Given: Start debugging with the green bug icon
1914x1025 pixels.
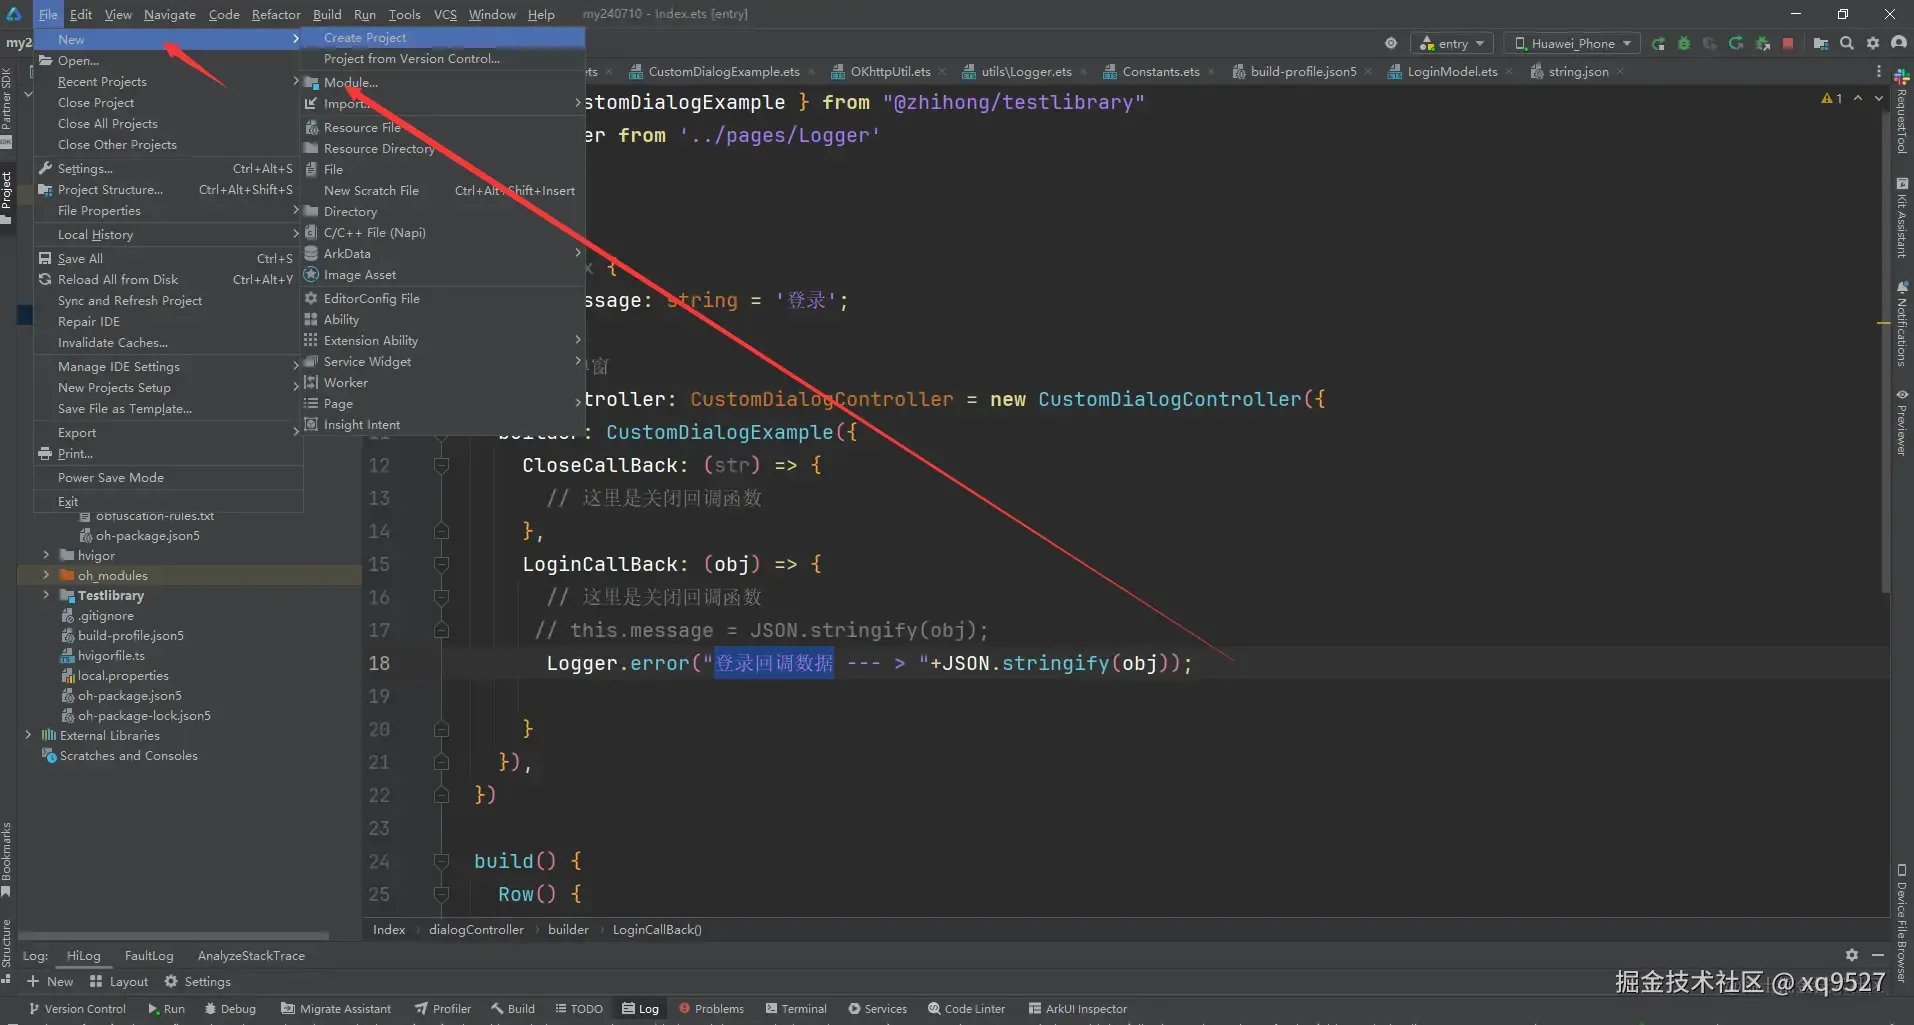Looking at the screenshot, I should pos(1684,43).
